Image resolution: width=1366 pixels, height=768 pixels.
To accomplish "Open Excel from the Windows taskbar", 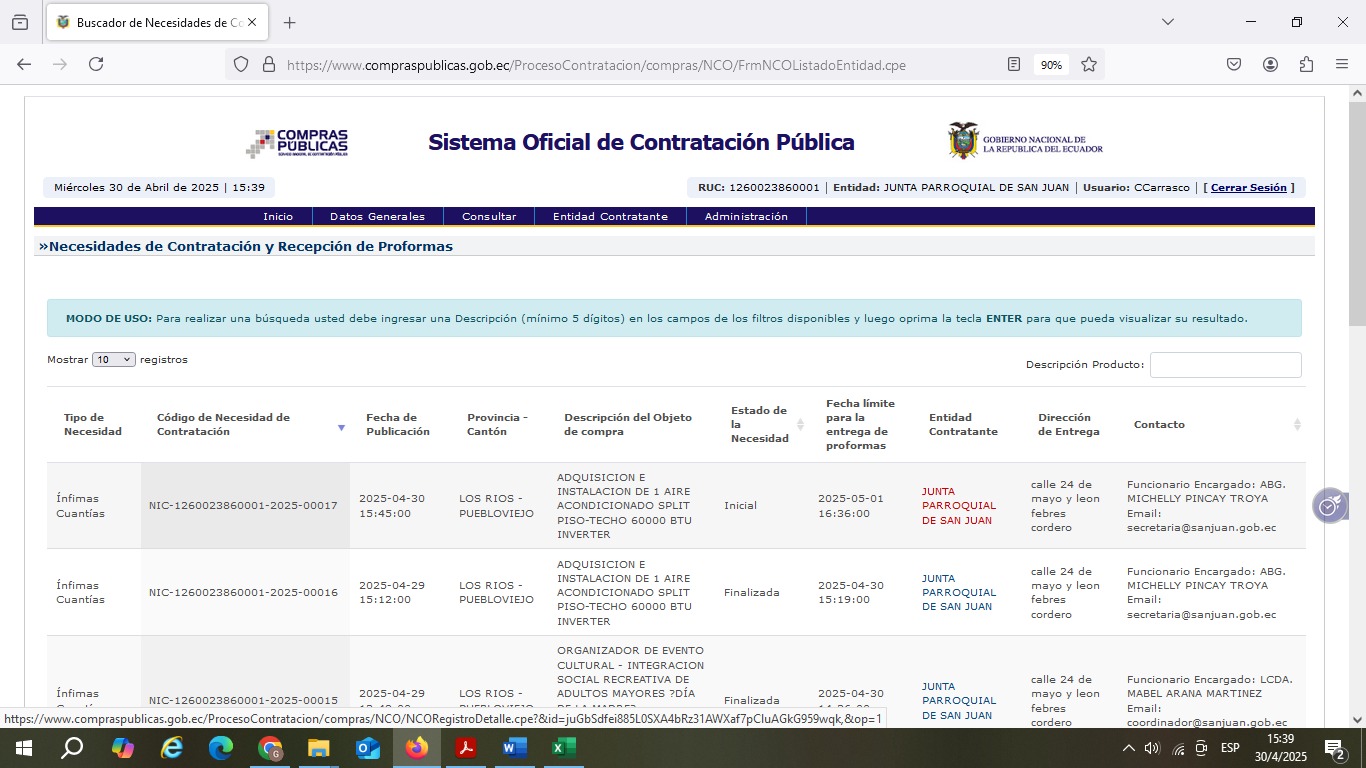I will tap(563, 748).
